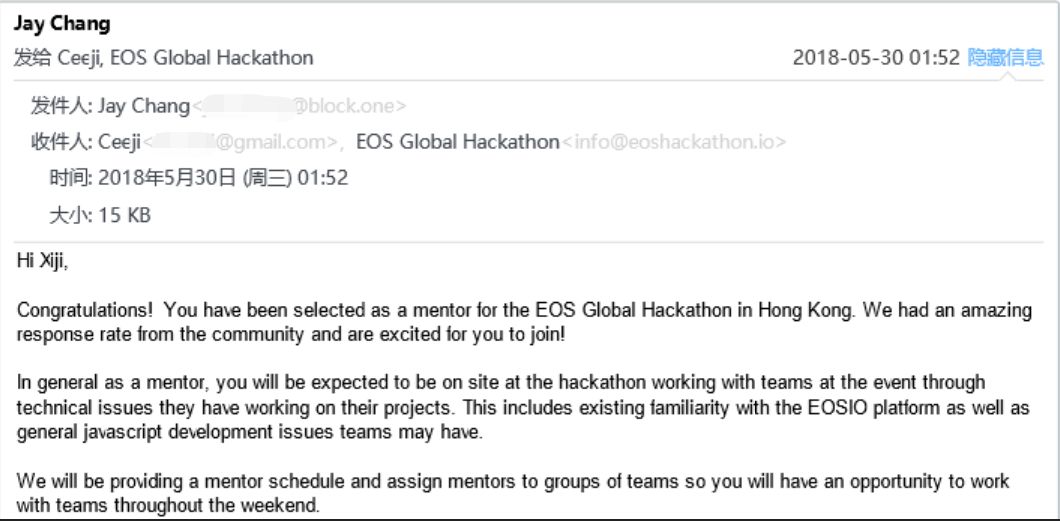Click the Hi Xiji greeting line

(43, 262)
